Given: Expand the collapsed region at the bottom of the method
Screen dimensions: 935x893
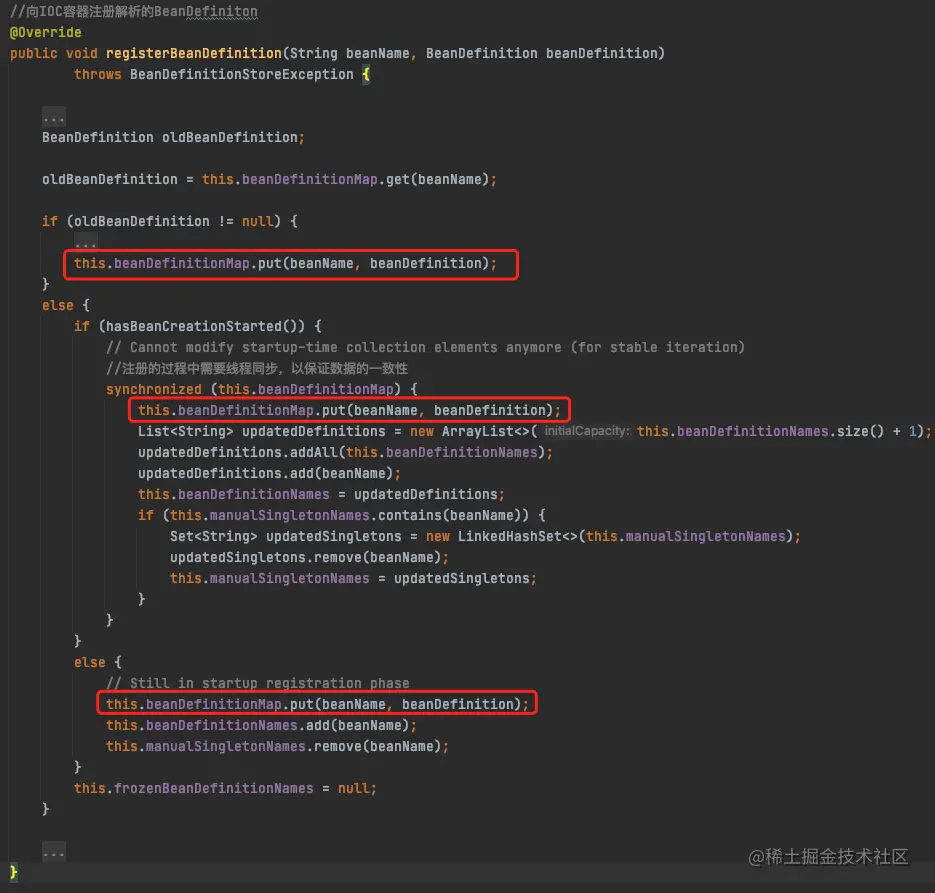Looking at the screenshot, I should point(53,852).
